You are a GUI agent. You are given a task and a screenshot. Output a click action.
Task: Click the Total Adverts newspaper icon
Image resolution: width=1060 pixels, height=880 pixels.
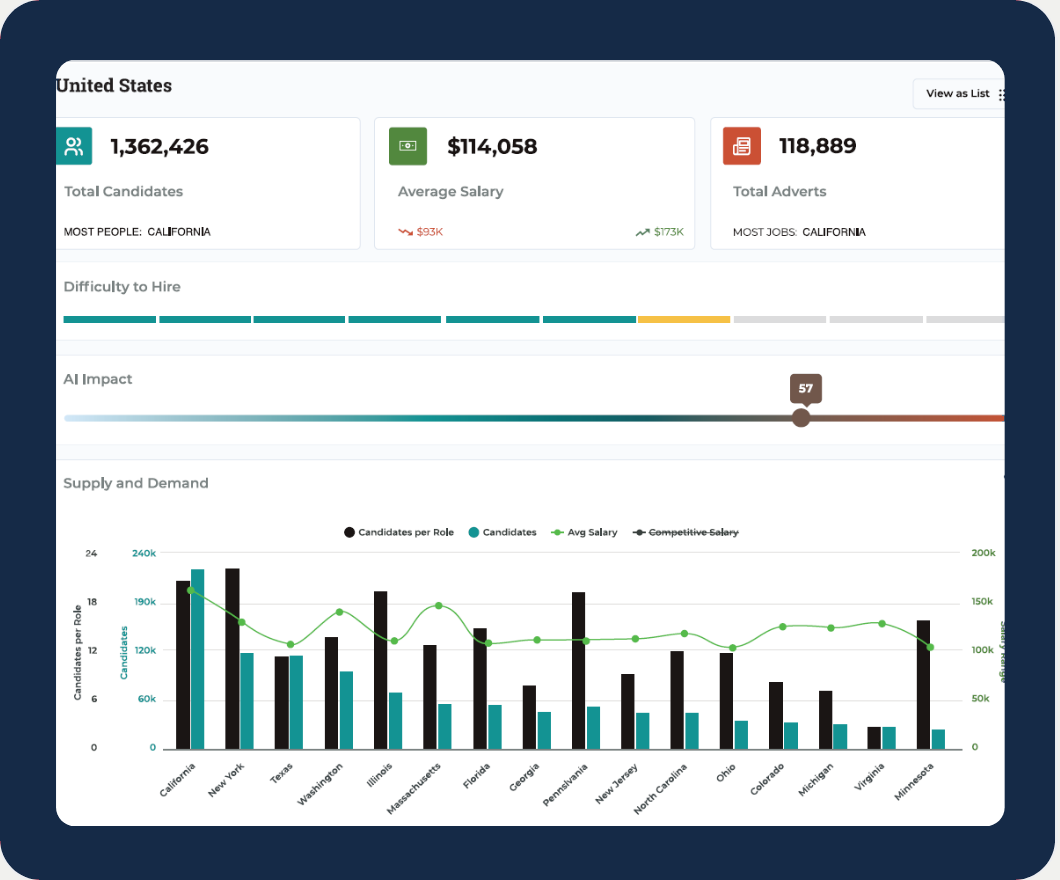742,146
